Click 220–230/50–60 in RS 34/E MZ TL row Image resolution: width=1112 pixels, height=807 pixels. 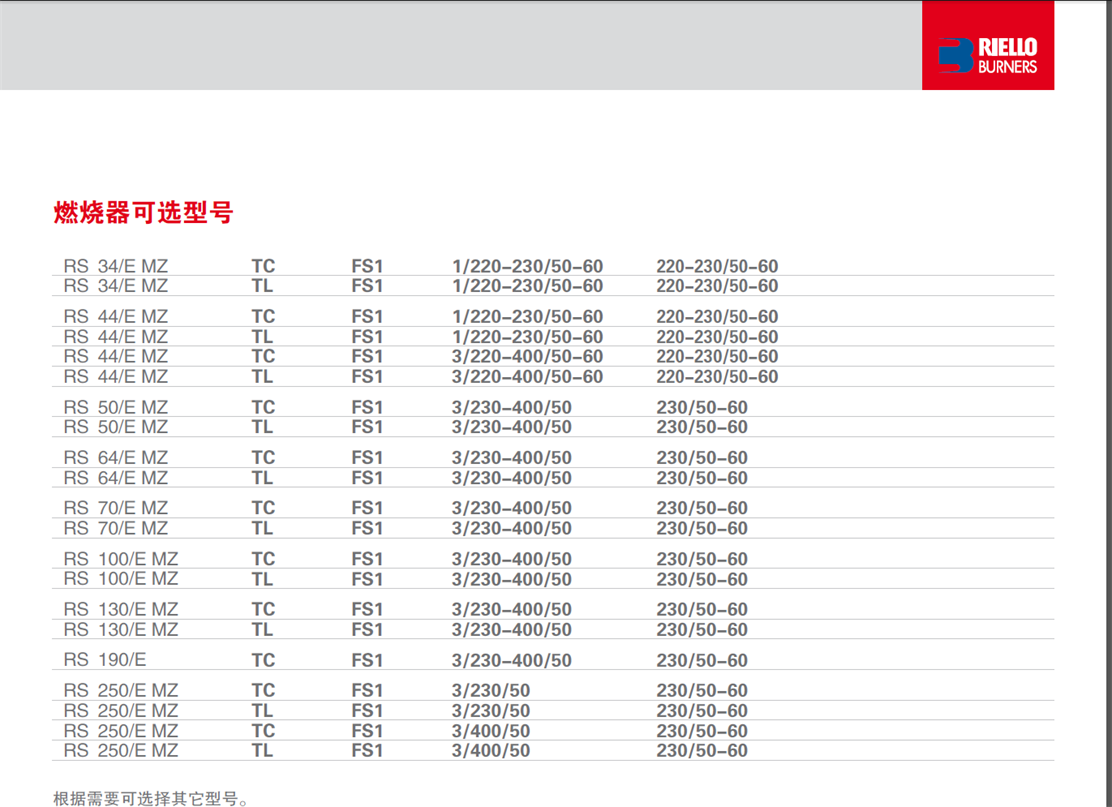click(717, 286)
